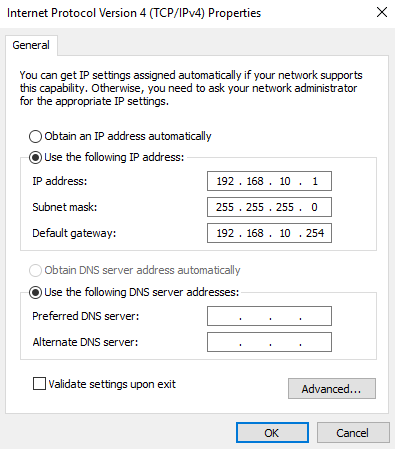Viewport: 395px width, 449px height.
Task: Select Use the following DNS server addresses
Action: [35, 292]
